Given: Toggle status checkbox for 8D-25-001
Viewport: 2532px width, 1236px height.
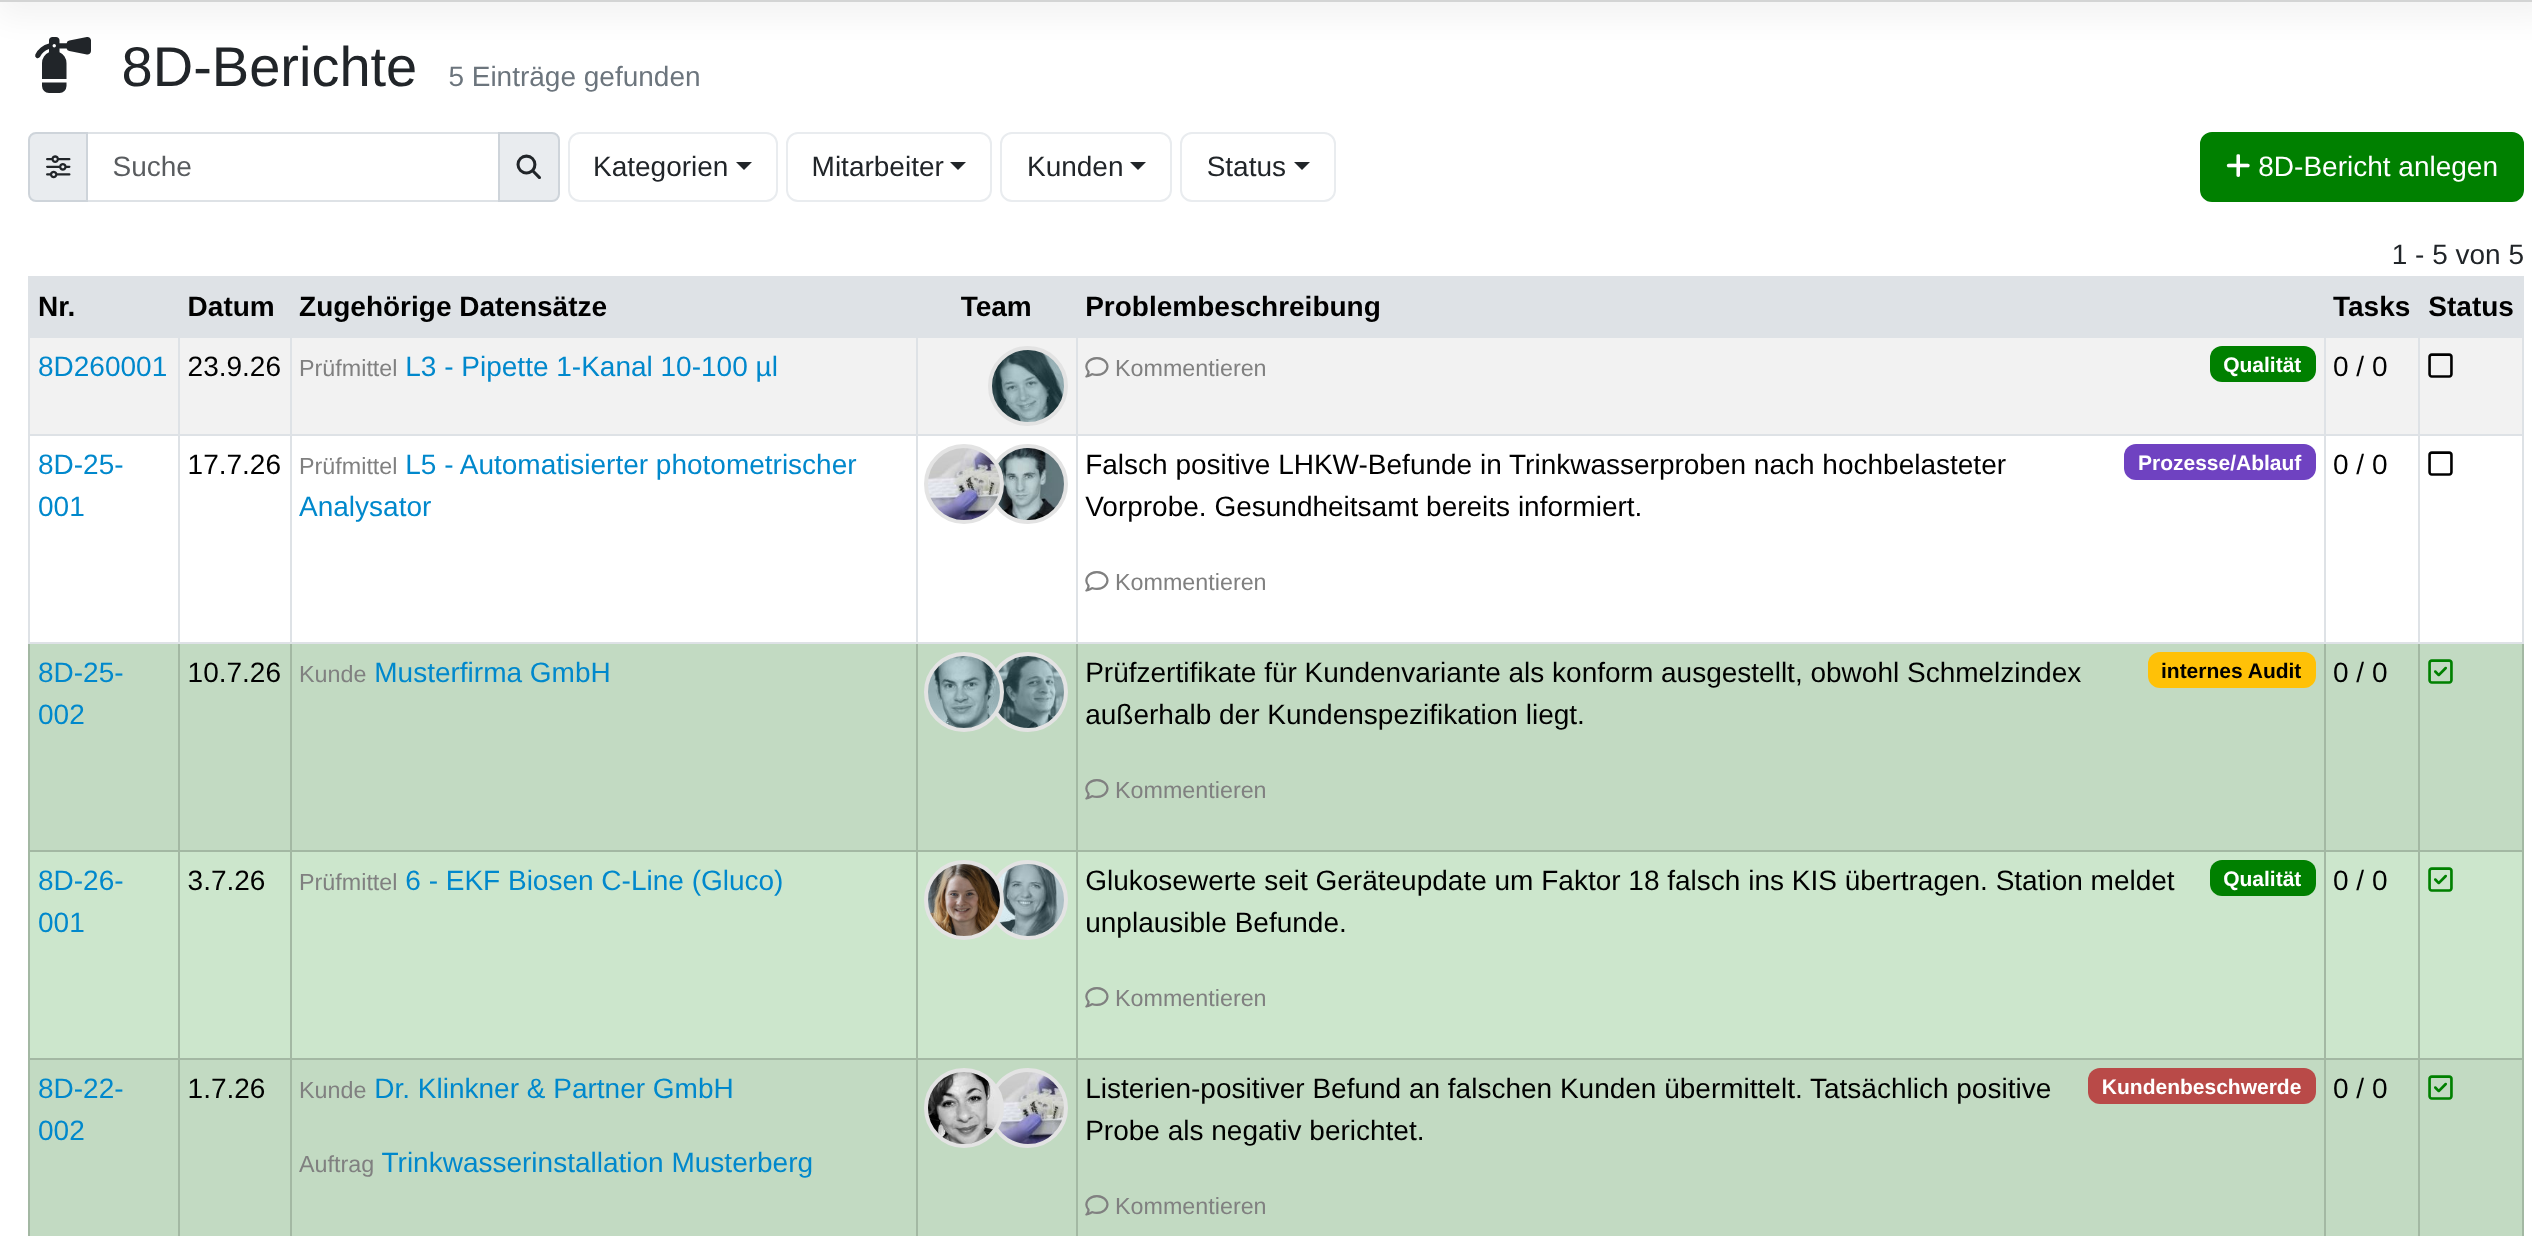Looking at the screenshot, I should [x=2440, y=464].
